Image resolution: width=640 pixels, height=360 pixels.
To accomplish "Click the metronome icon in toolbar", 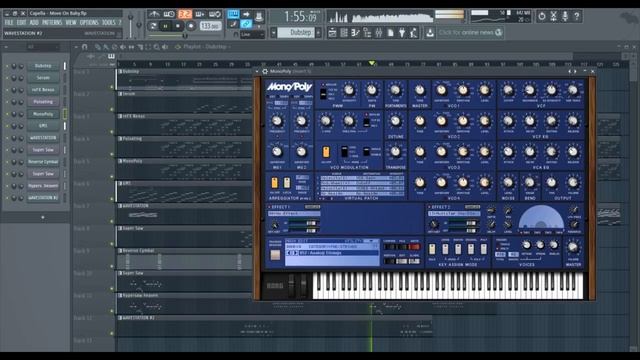I will click(x=154, y=14).
